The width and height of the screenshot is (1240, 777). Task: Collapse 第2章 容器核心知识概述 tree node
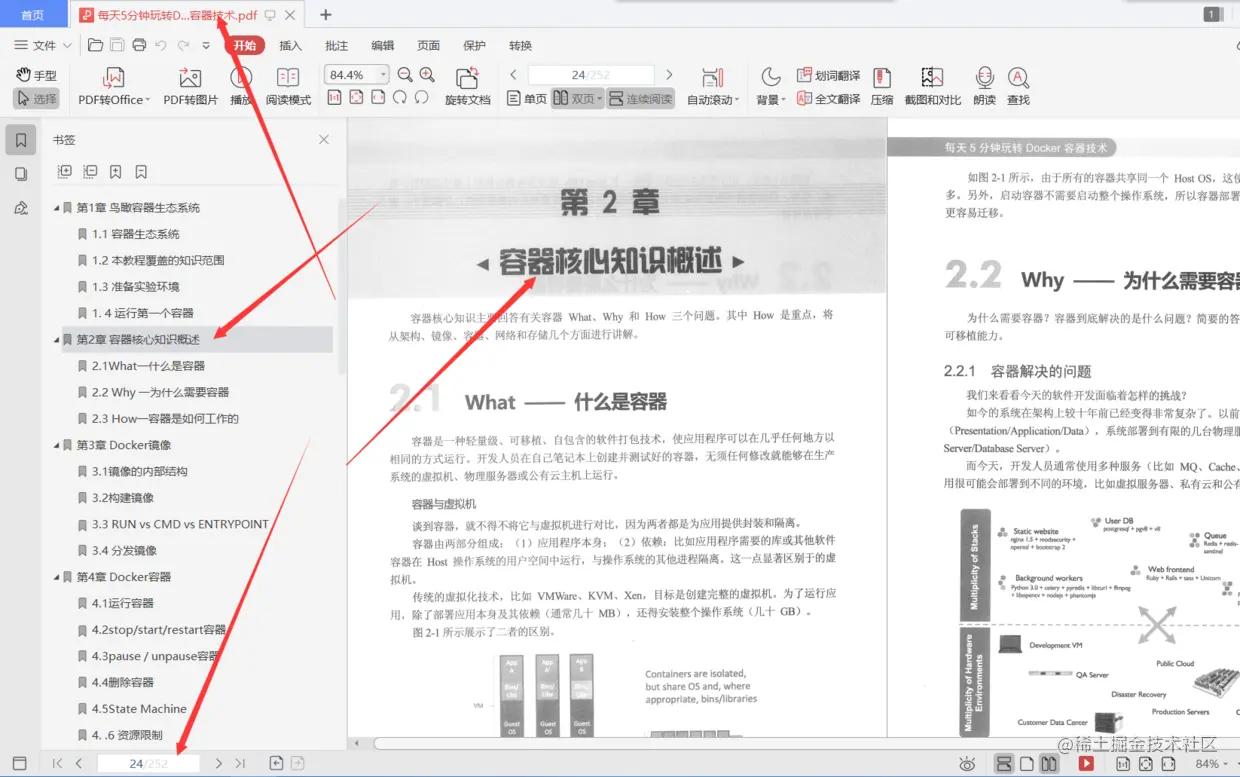click(x=57, y=340)
